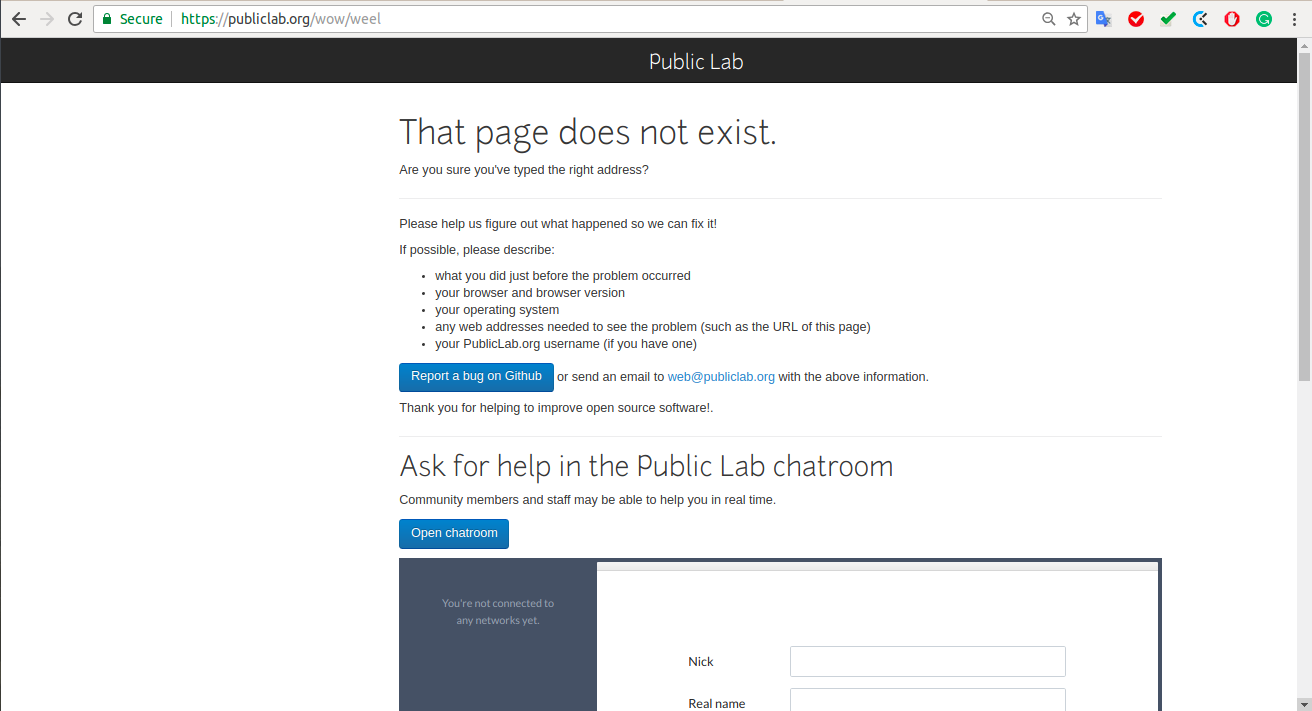View site security info via lock icon
Screen dimensions: 1312x711
(107, 19)
